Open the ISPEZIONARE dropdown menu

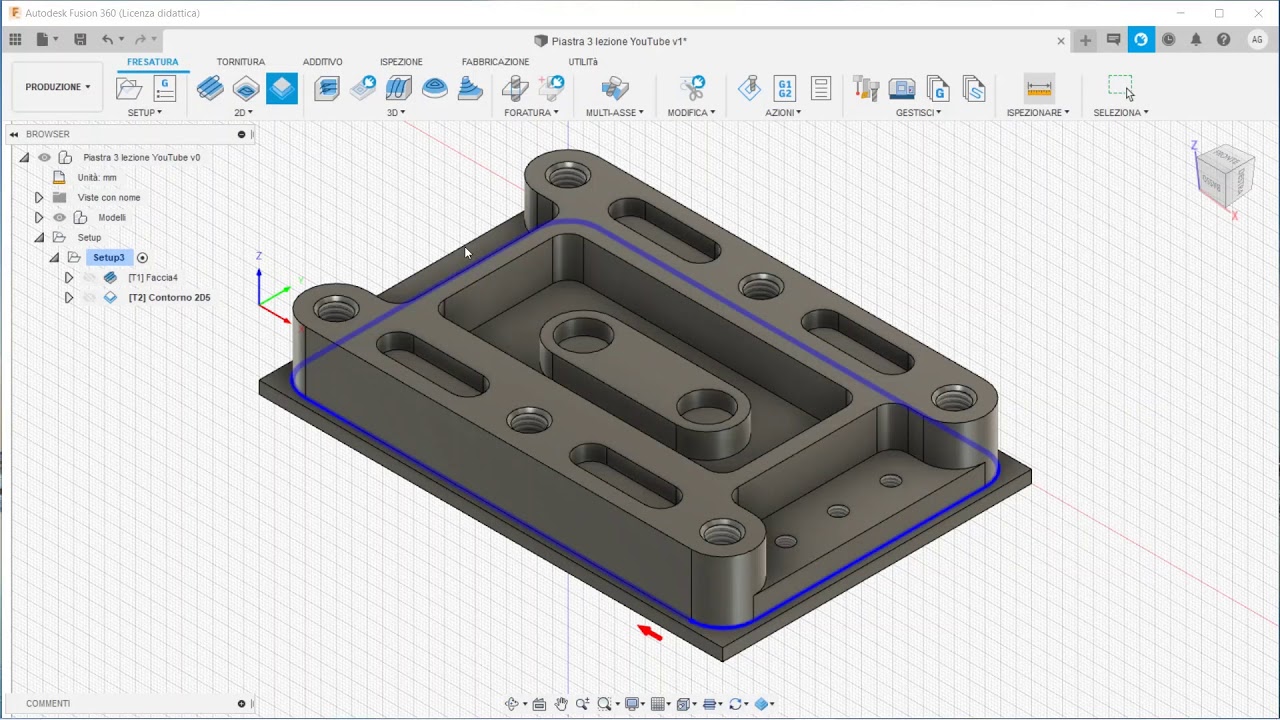pos(1038,112)
